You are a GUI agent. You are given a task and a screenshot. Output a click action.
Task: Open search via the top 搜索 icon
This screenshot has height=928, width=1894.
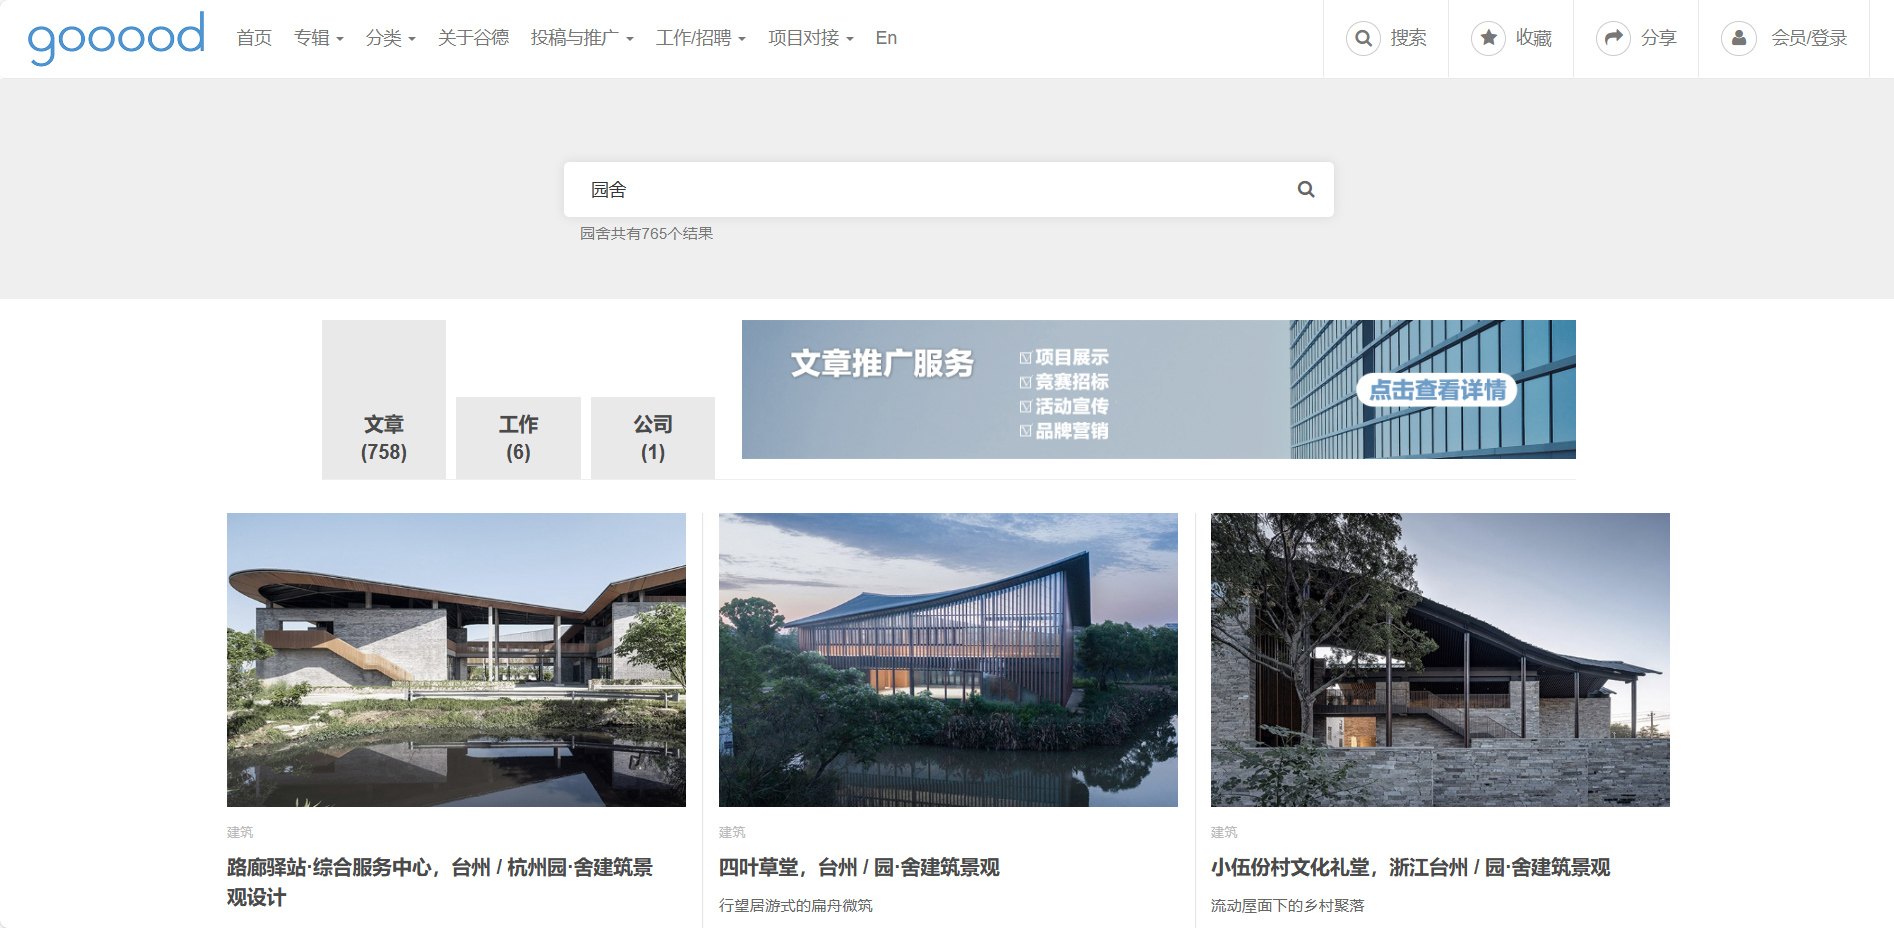pyautogui.click(x=1363, y=38)
